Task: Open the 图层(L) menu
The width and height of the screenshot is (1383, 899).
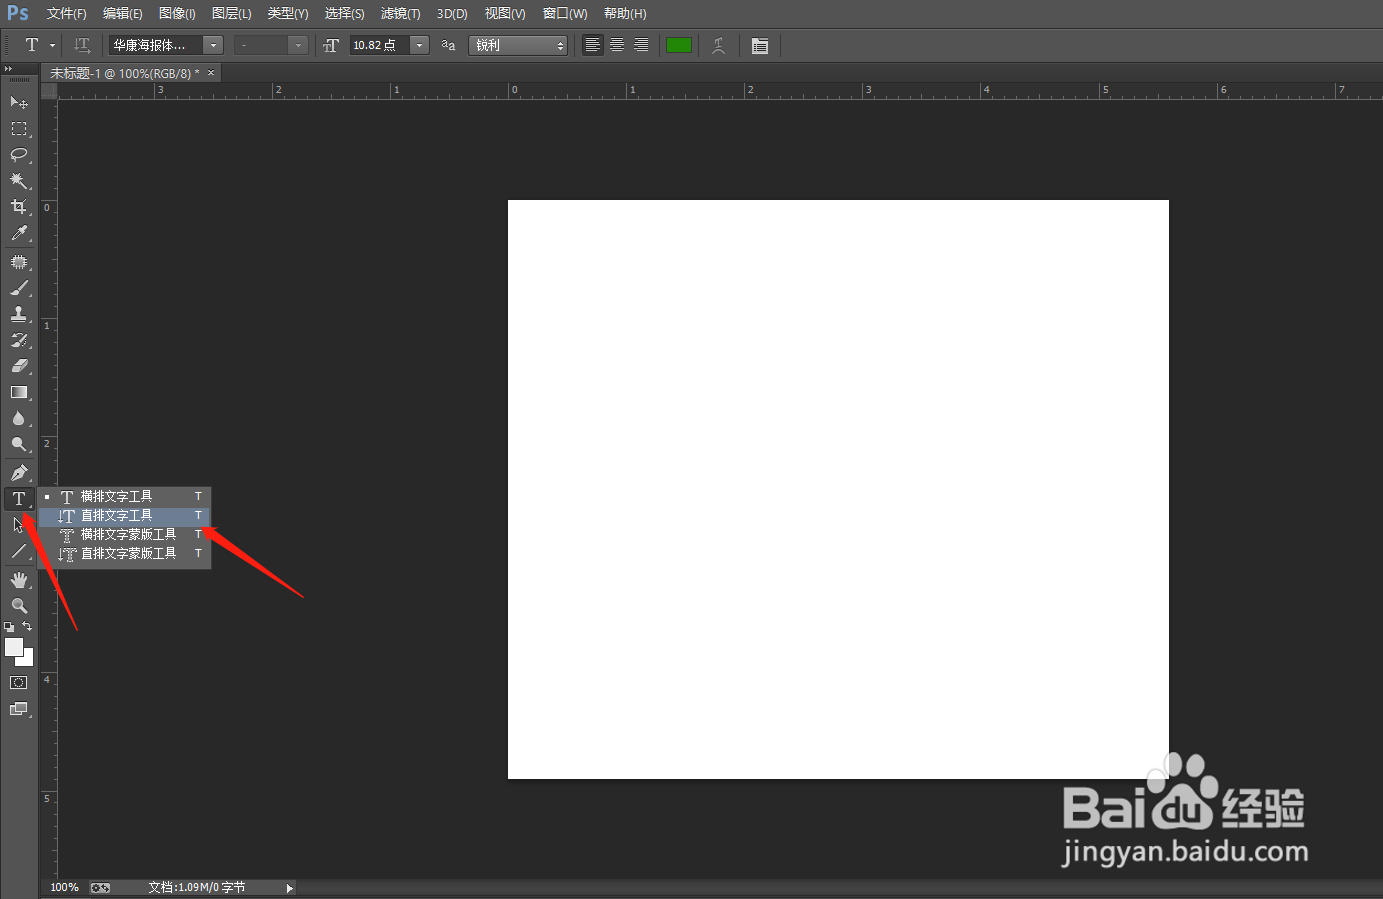Action: [232, 14]
